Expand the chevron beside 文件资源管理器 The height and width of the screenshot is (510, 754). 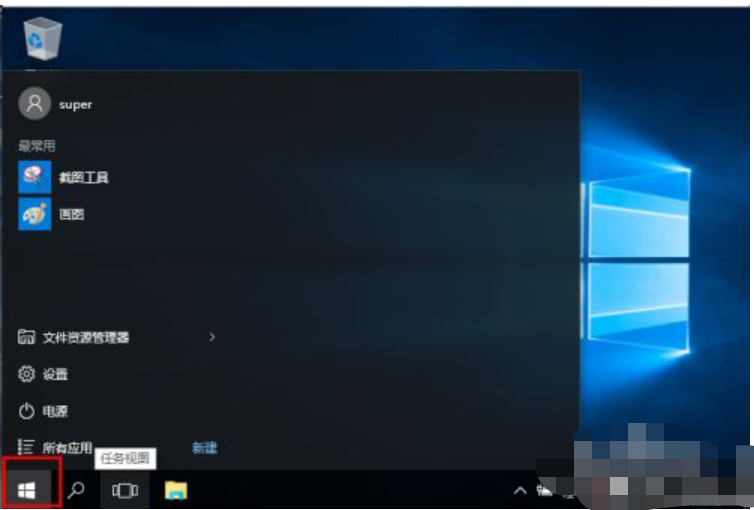[212, 337]
